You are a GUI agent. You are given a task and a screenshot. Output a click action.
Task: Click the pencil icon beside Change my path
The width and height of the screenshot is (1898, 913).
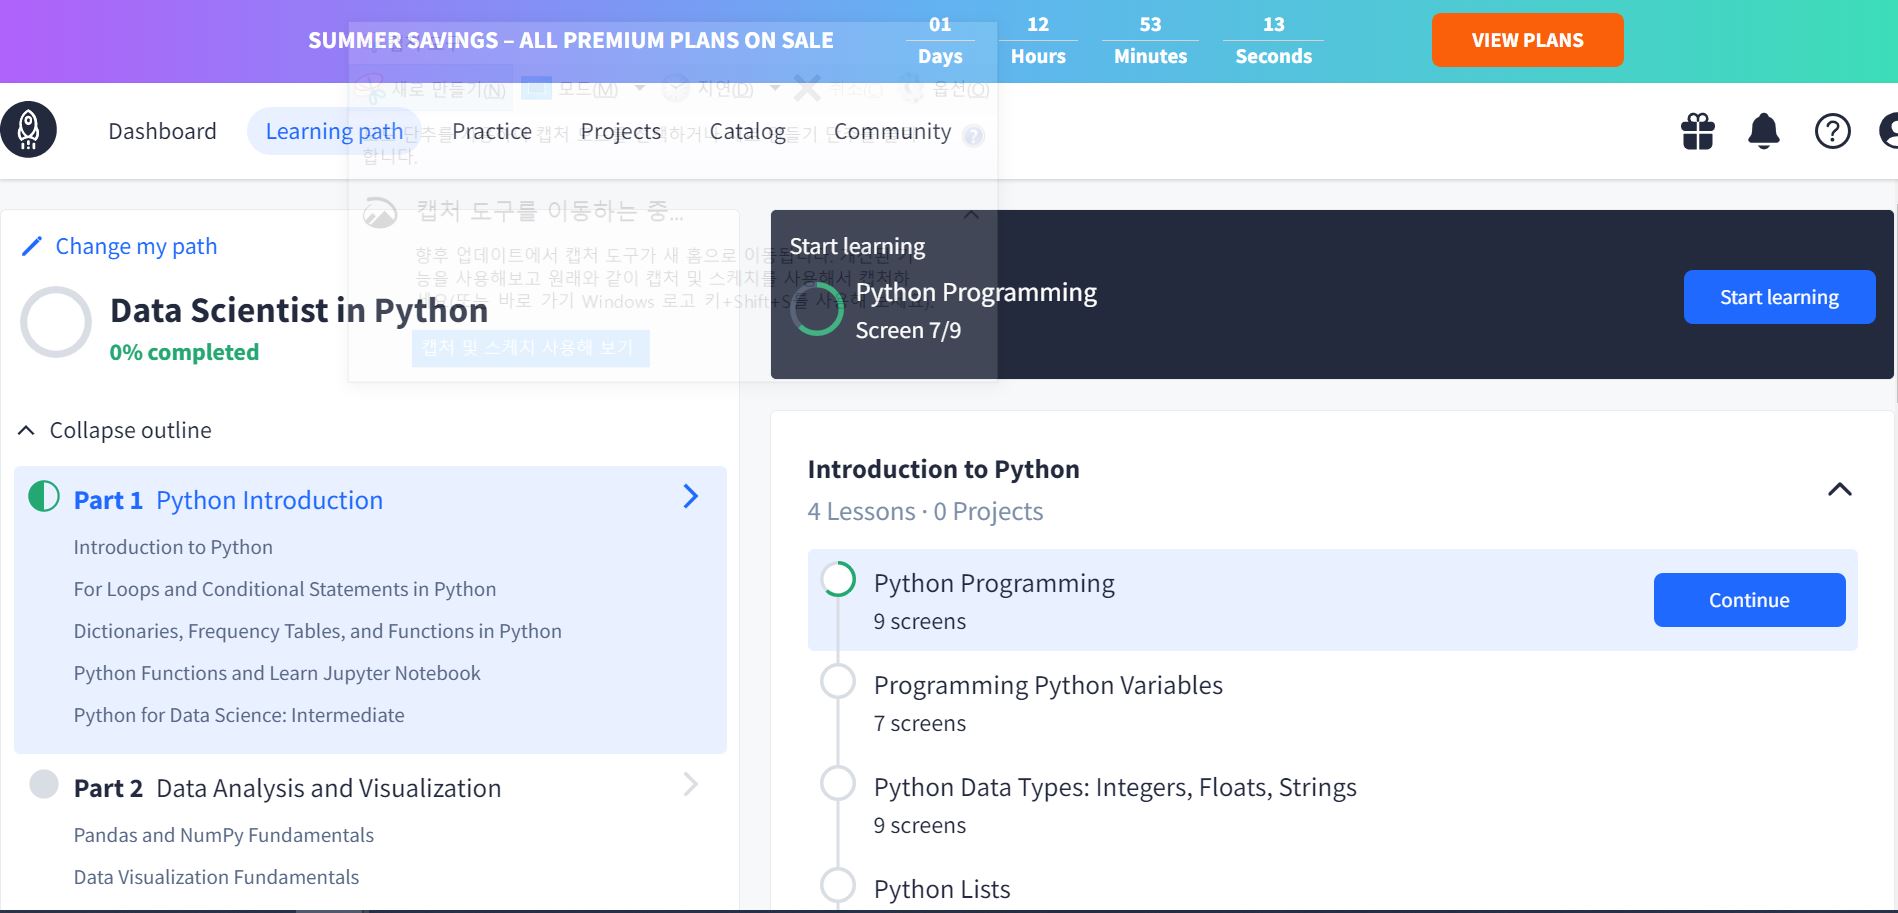pyautogui.click(x=32, y=246)
